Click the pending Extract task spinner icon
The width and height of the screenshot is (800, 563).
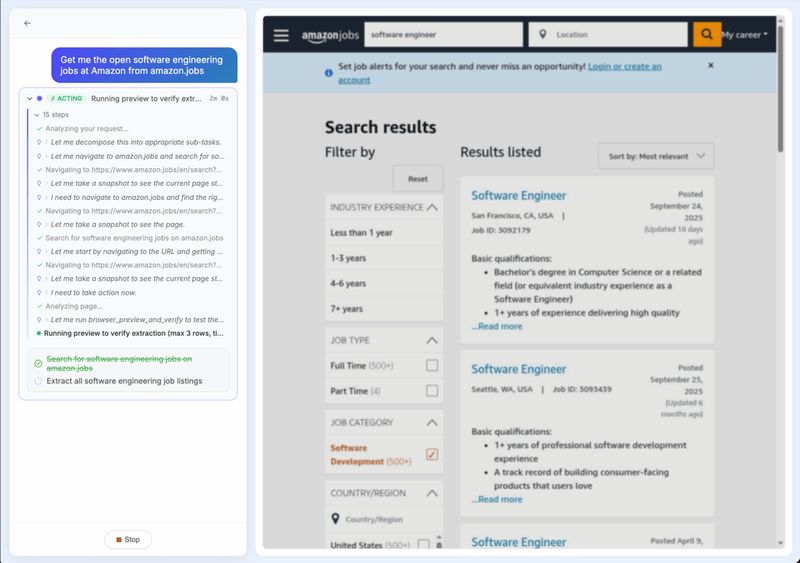pos(38,381)
